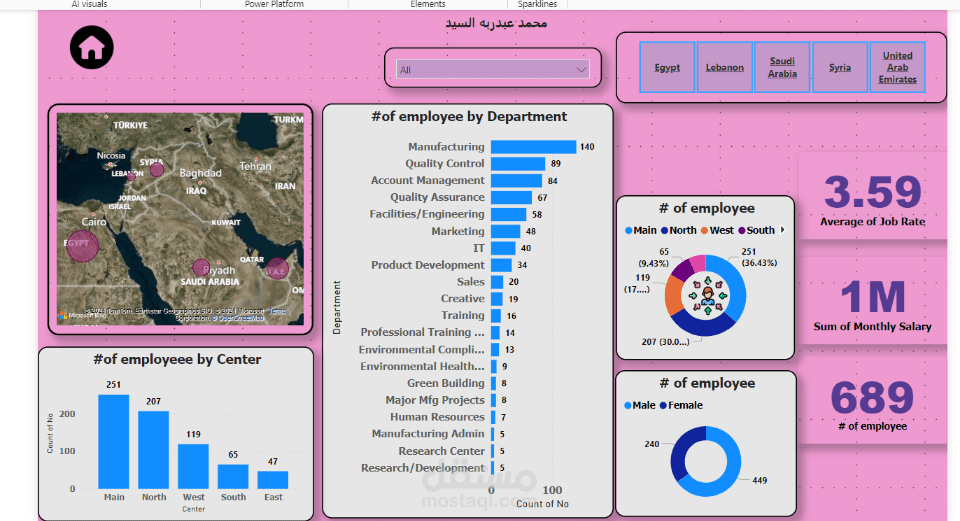Click the South bar in Center chart
Viewport: 960px width, 521px height.
233,476
